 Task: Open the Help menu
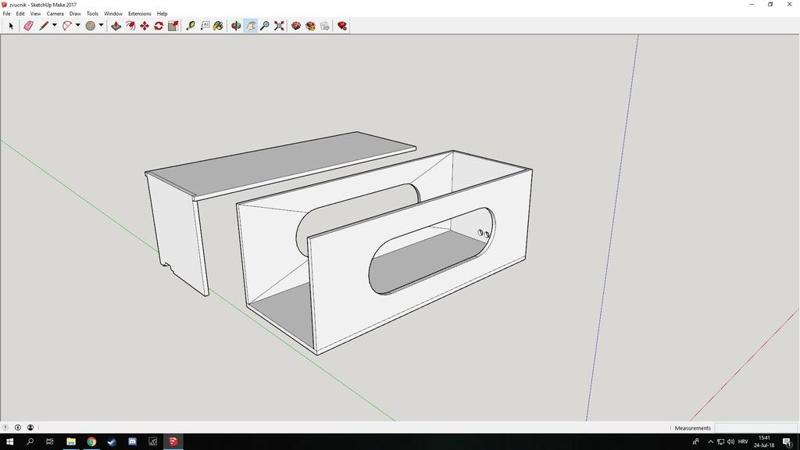(x=162, y=14)
